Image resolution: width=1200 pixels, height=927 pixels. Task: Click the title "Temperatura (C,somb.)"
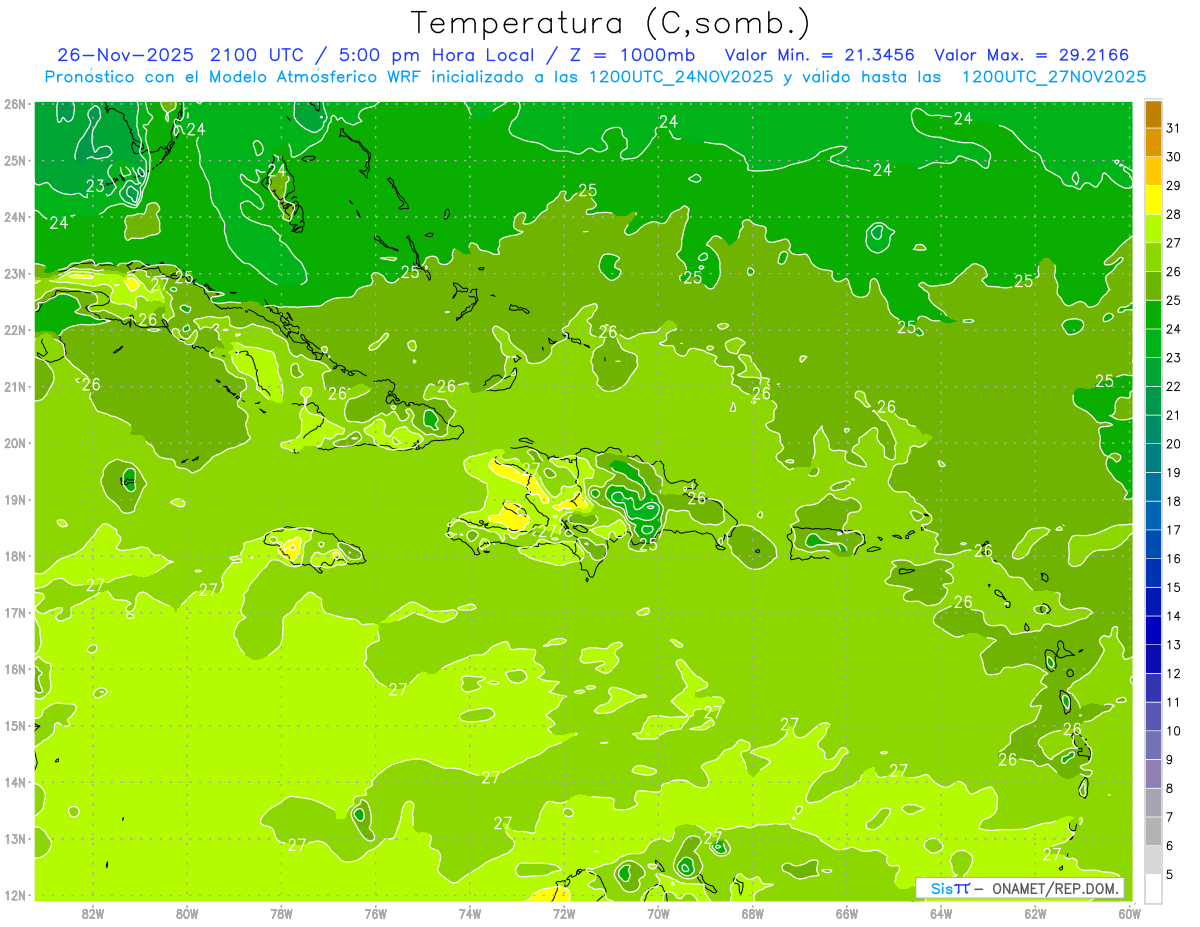[611, 23]
